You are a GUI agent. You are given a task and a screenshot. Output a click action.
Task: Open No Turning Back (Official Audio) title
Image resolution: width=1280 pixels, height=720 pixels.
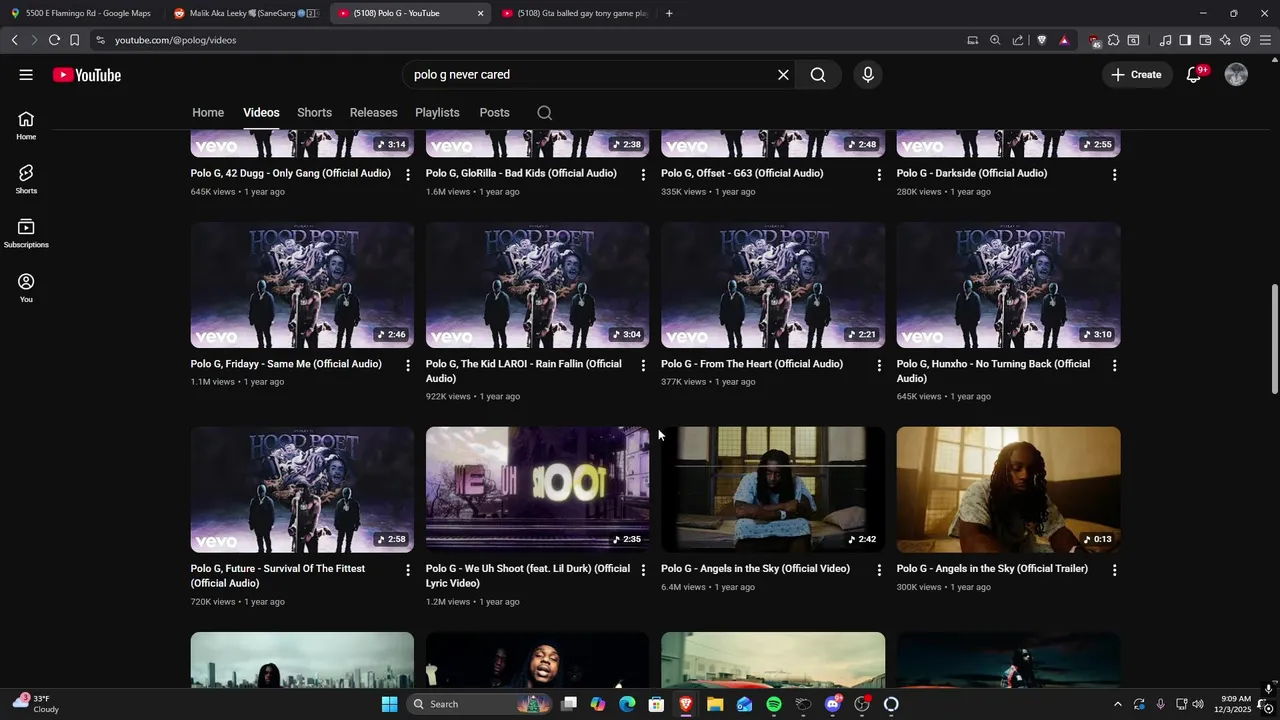[993, 371]
